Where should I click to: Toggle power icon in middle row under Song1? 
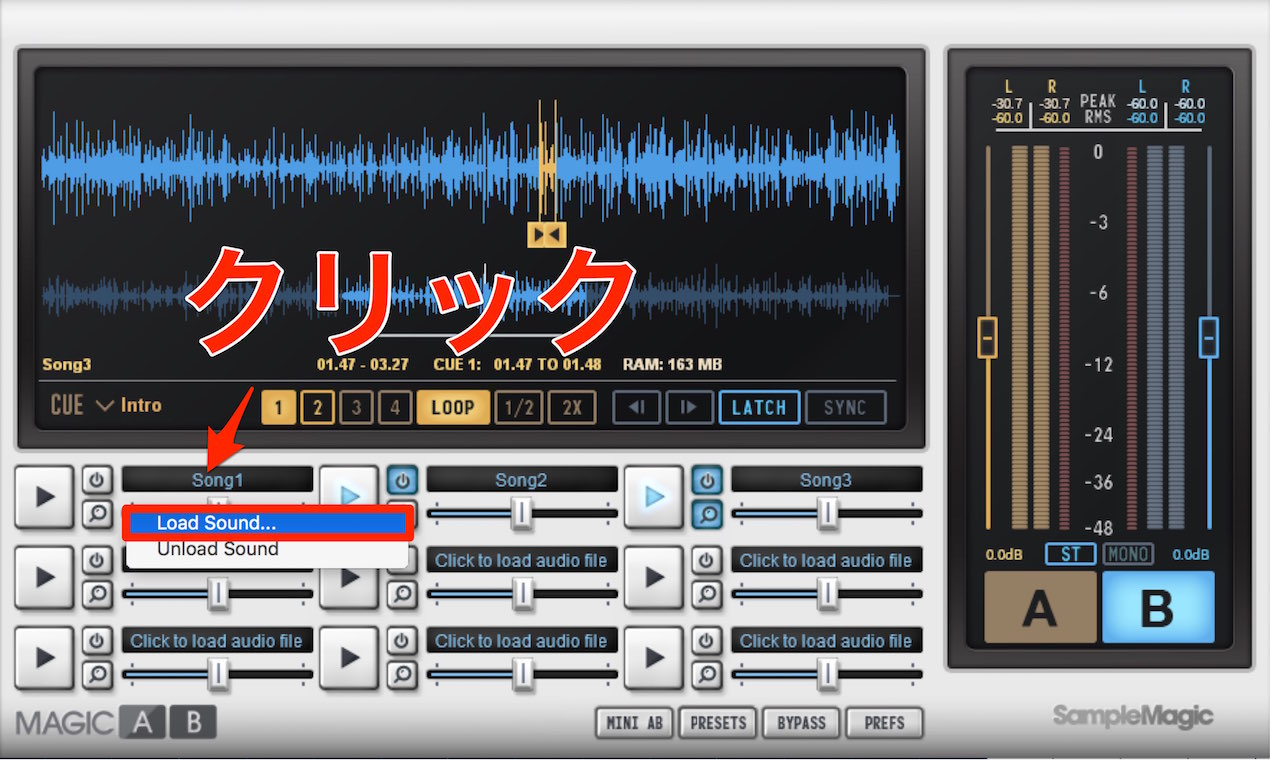tap(97, 560)
